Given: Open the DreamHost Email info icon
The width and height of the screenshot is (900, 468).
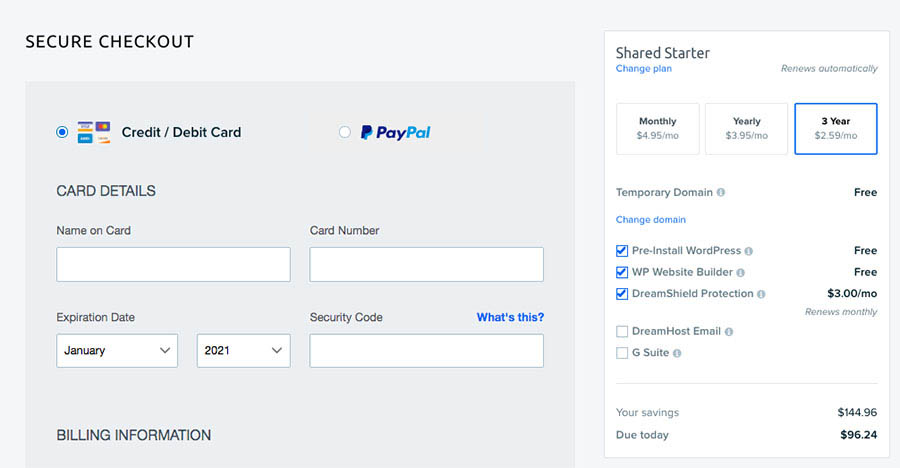Looking at the screenshot, I should pyautogui.click(x=729, y=331).
